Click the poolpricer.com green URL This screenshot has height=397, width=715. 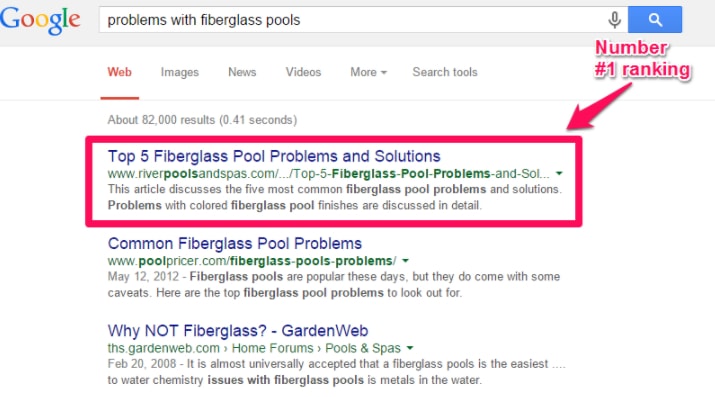252,261
